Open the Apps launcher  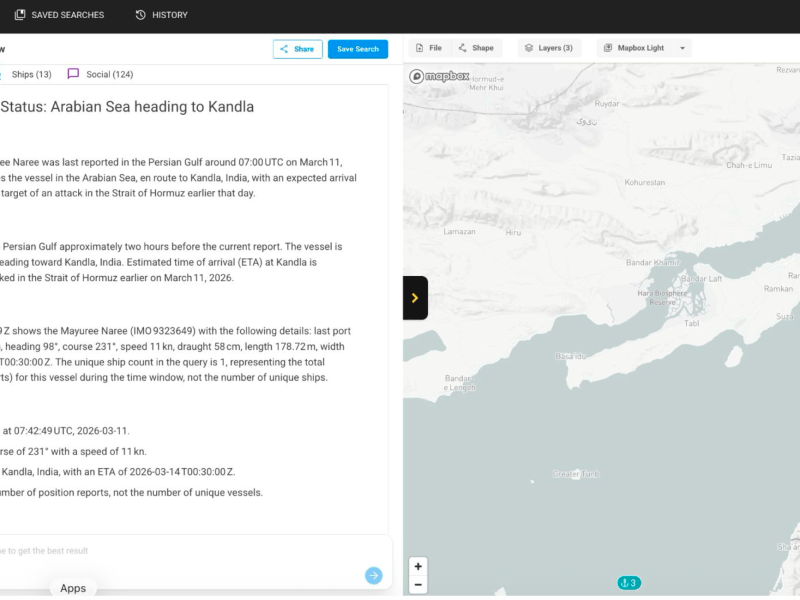73,588
